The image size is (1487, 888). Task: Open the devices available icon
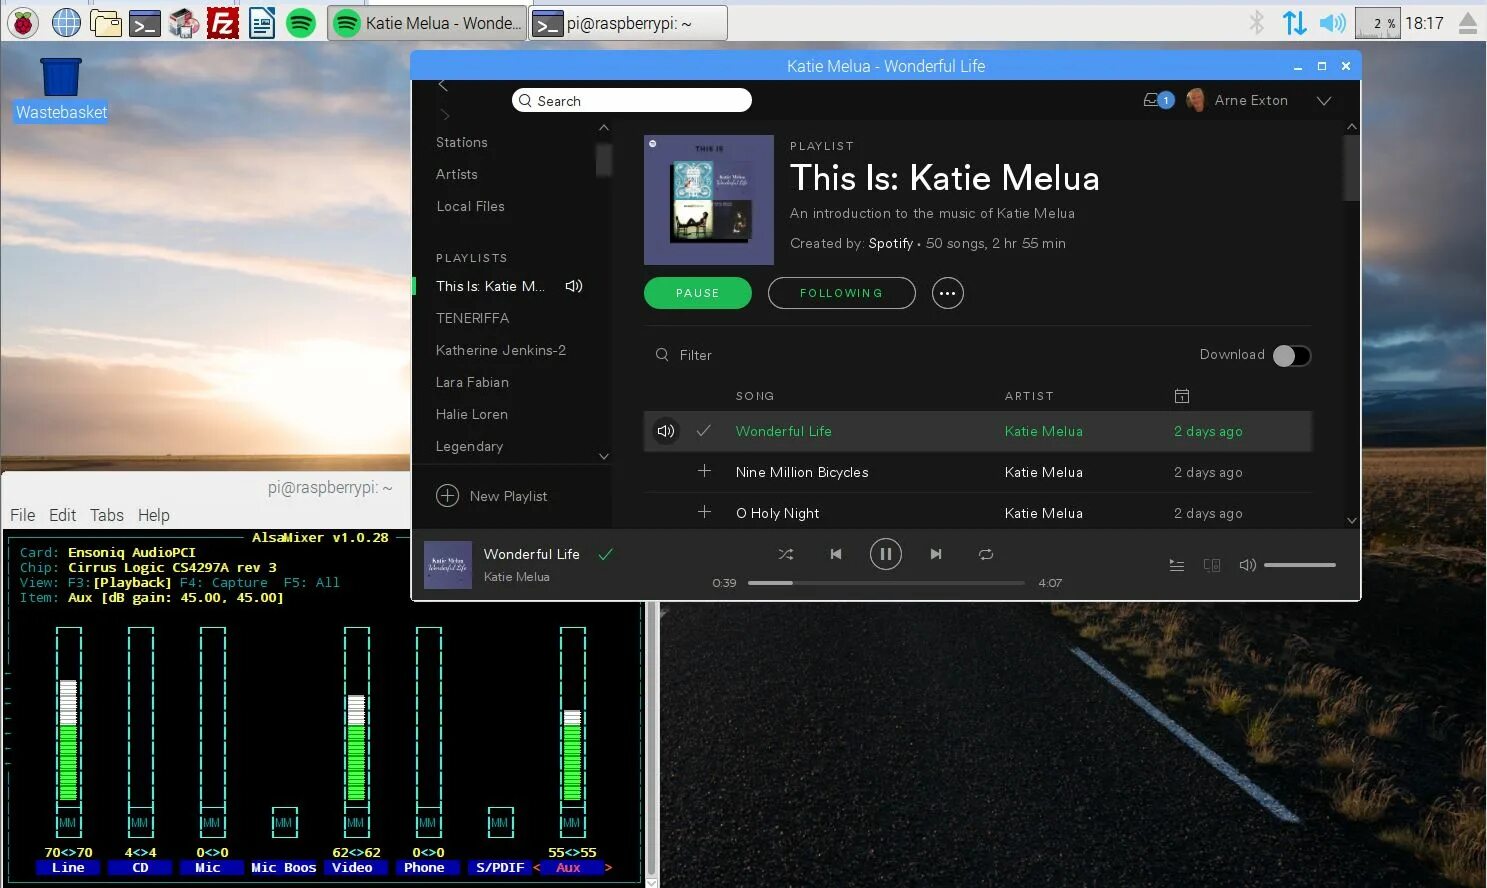[1212, 565]
